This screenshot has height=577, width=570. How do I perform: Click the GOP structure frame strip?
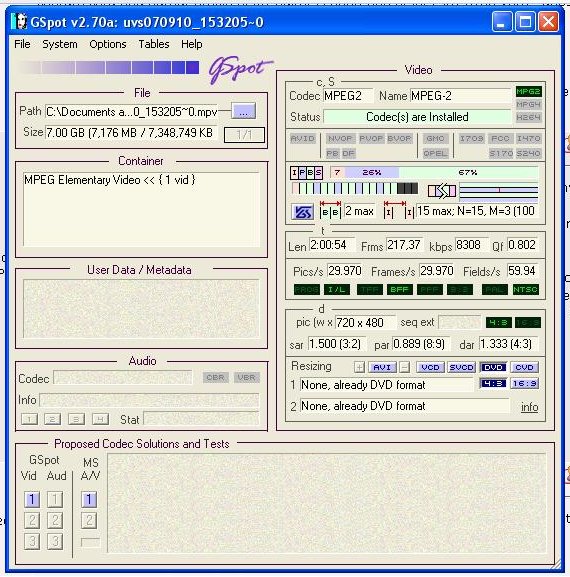click(354, 188)
